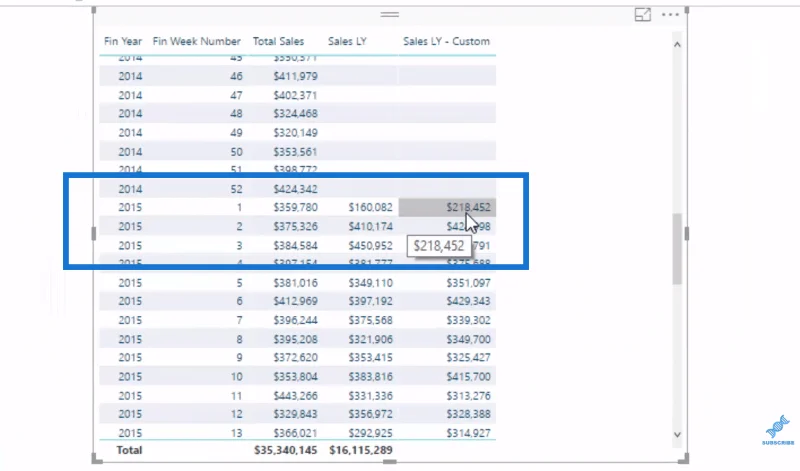The width and height of the screenshot is (800, 471).
Task: Select Total Sales cell $372,620
Action: point(295,358)
